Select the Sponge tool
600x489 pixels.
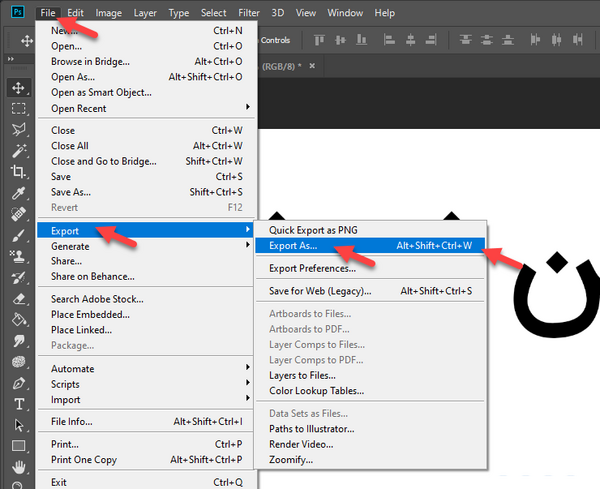(x=18, y=361)
